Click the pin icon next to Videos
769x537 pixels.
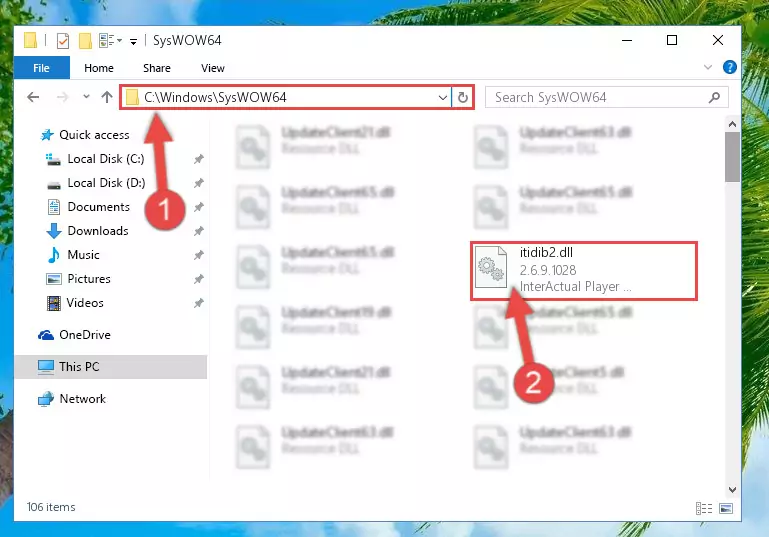point(199,303)
